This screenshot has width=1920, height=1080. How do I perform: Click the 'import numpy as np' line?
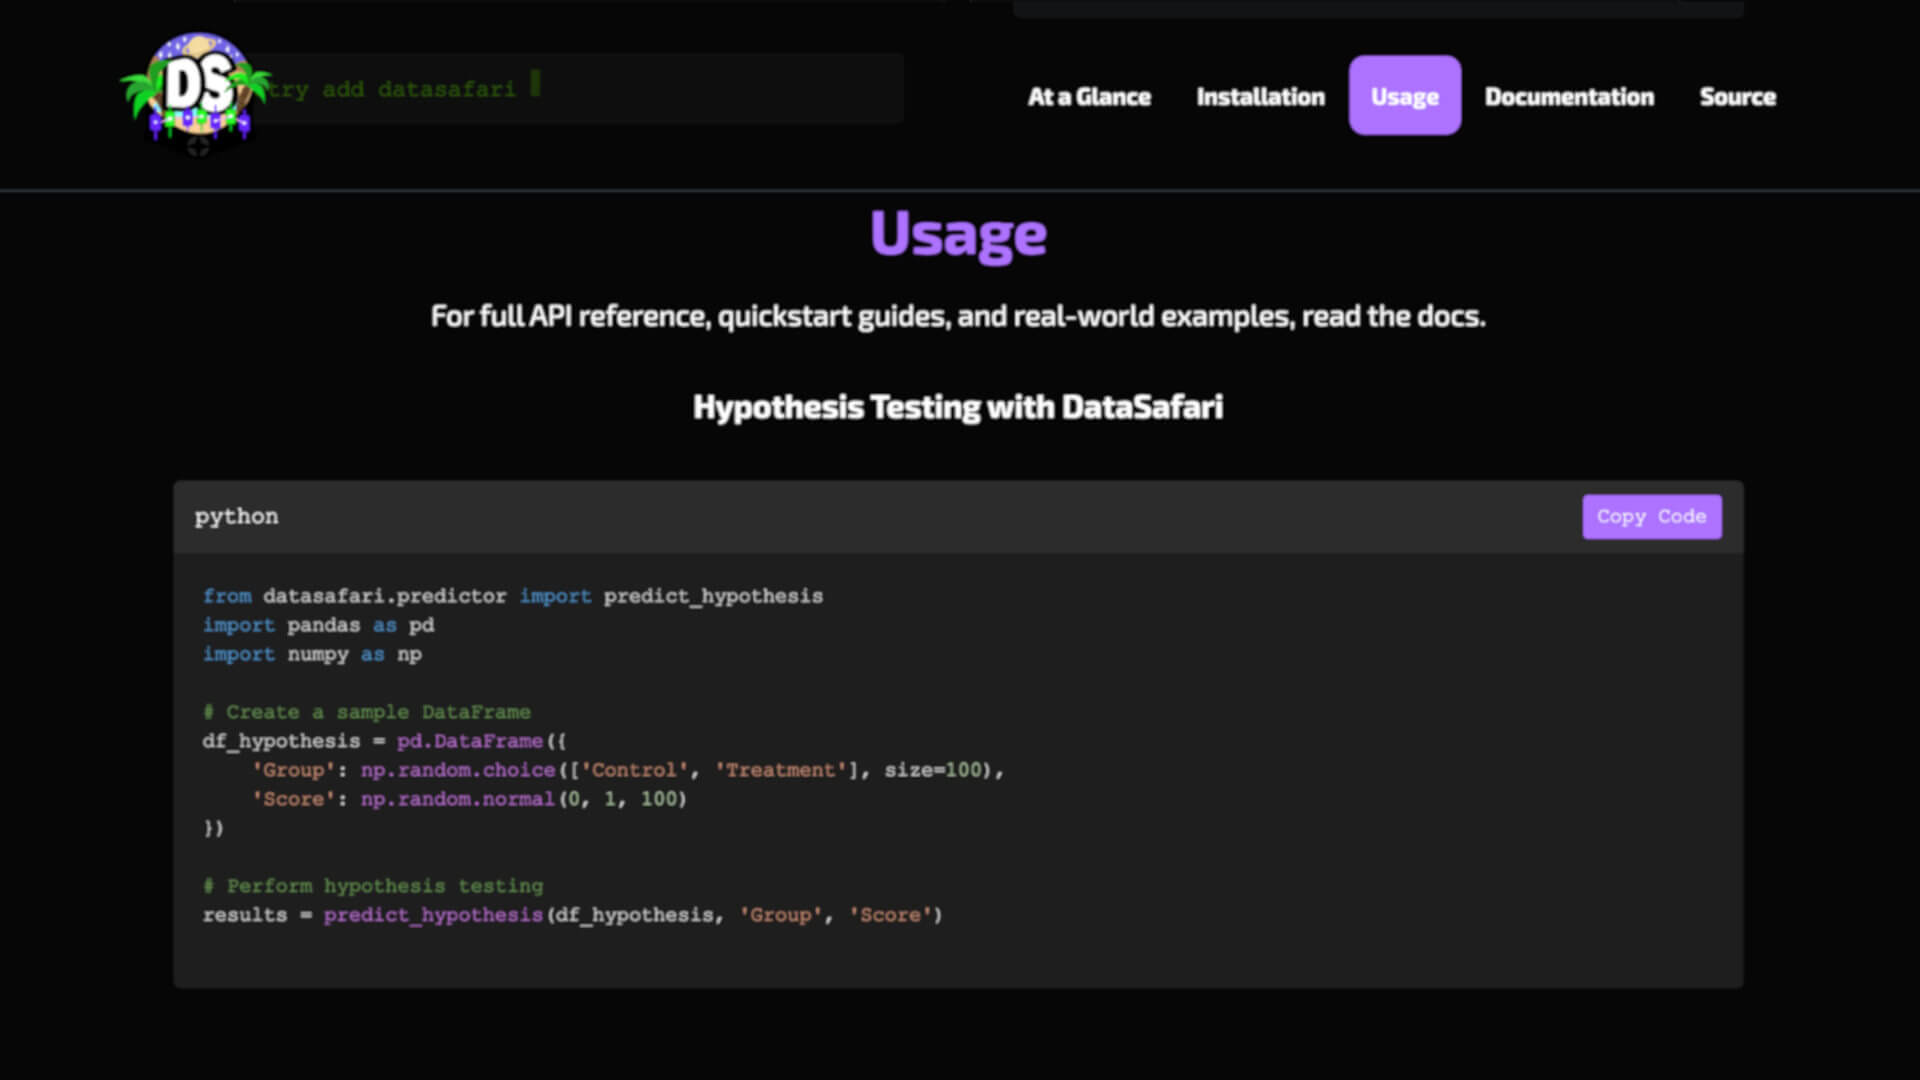point(313,654)
